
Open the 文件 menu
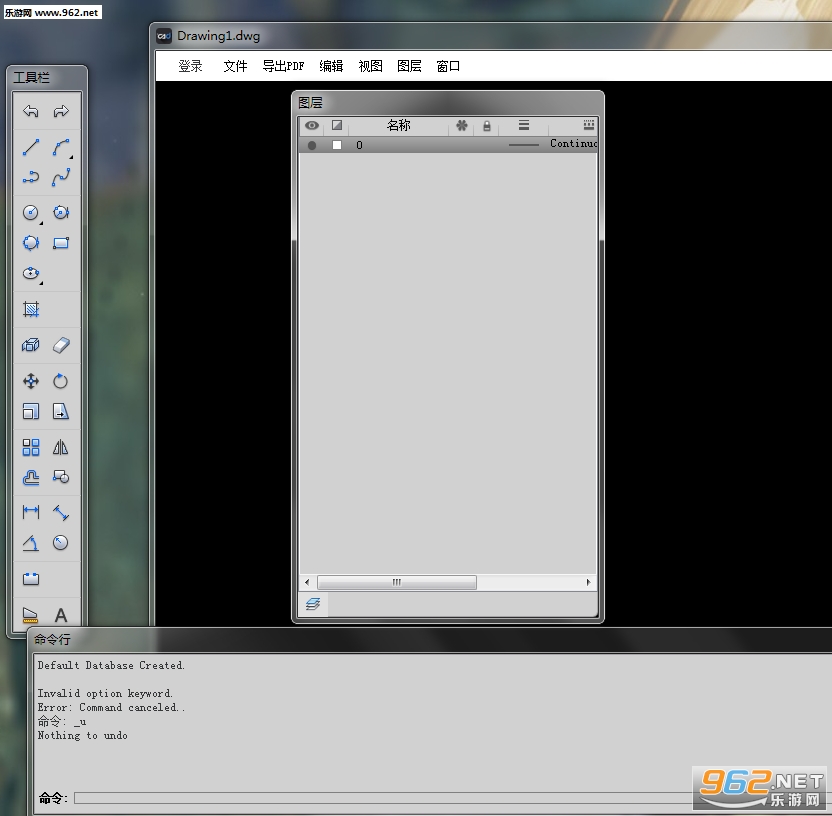coord(235,66)
